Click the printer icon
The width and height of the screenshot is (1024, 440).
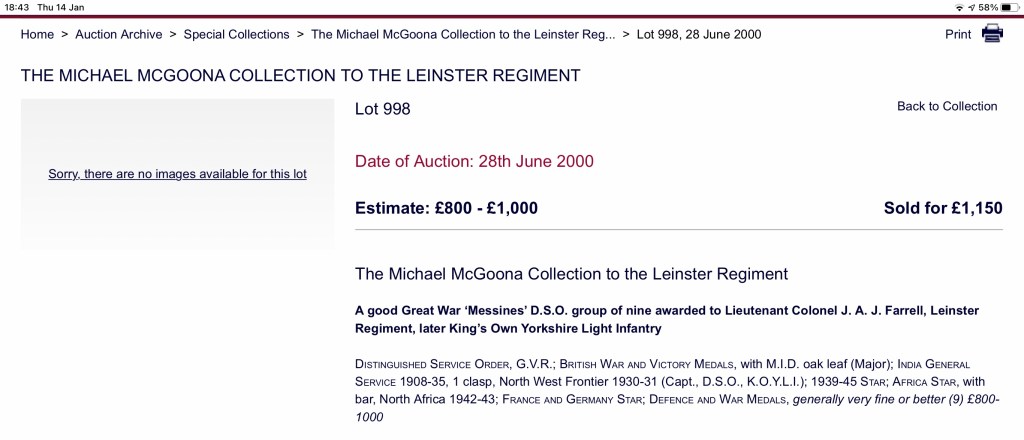(991, 34)
